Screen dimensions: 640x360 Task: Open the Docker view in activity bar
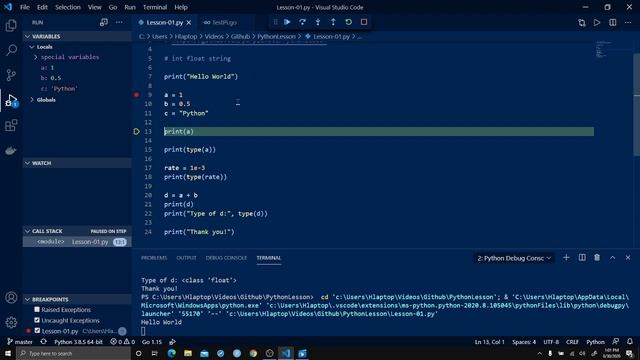tap(11, 150)
